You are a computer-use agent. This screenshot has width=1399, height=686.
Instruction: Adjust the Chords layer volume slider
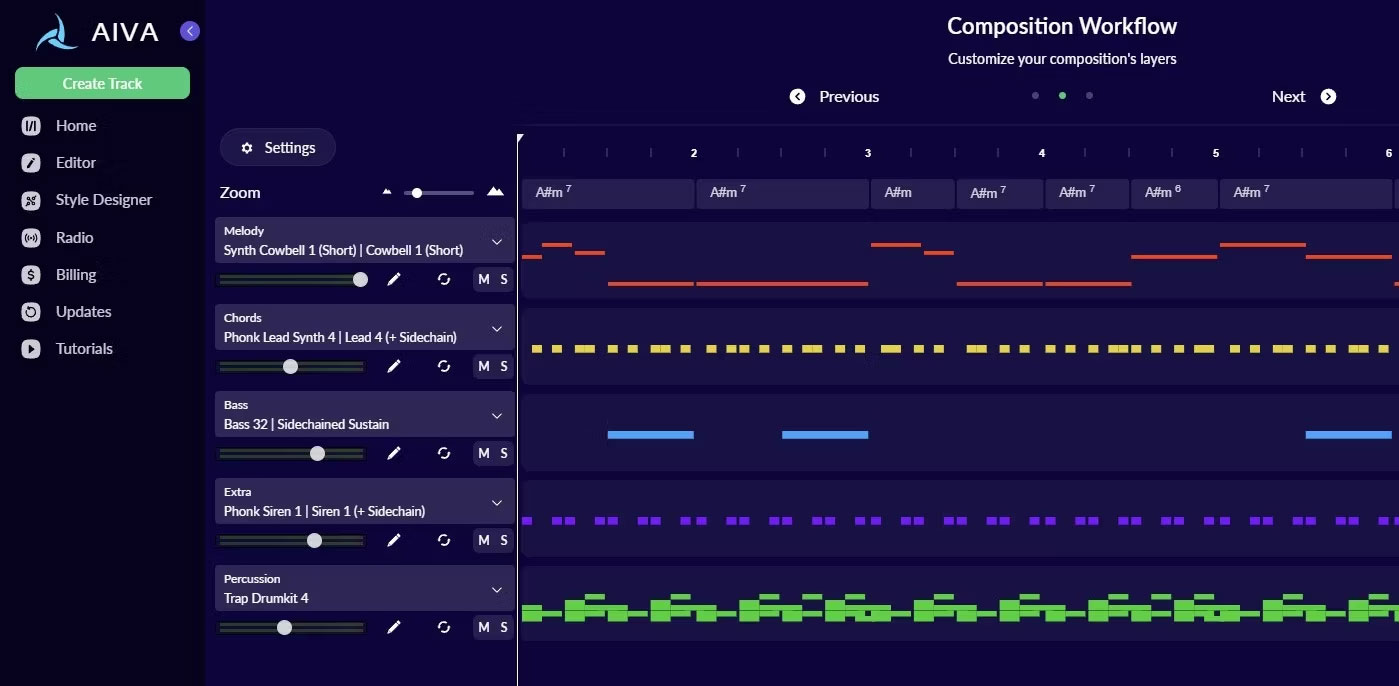[x=291, y=367]
